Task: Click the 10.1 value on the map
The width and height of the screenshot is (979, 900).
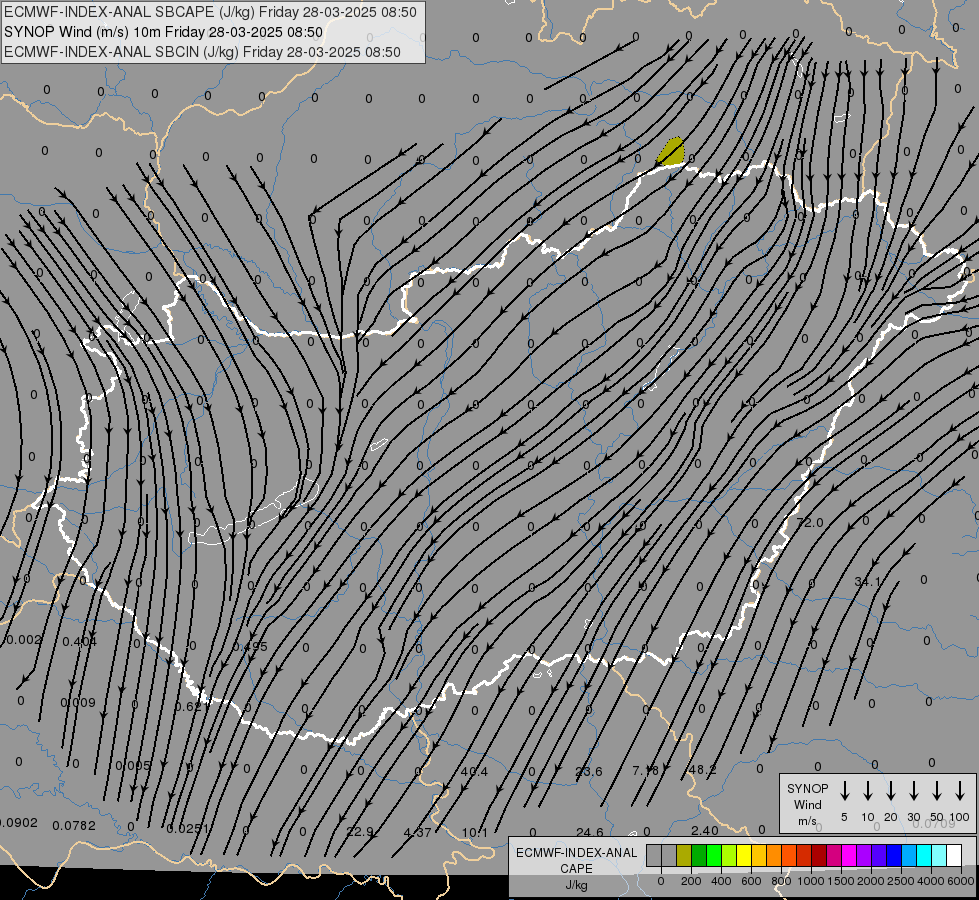Action: point(475,833)
